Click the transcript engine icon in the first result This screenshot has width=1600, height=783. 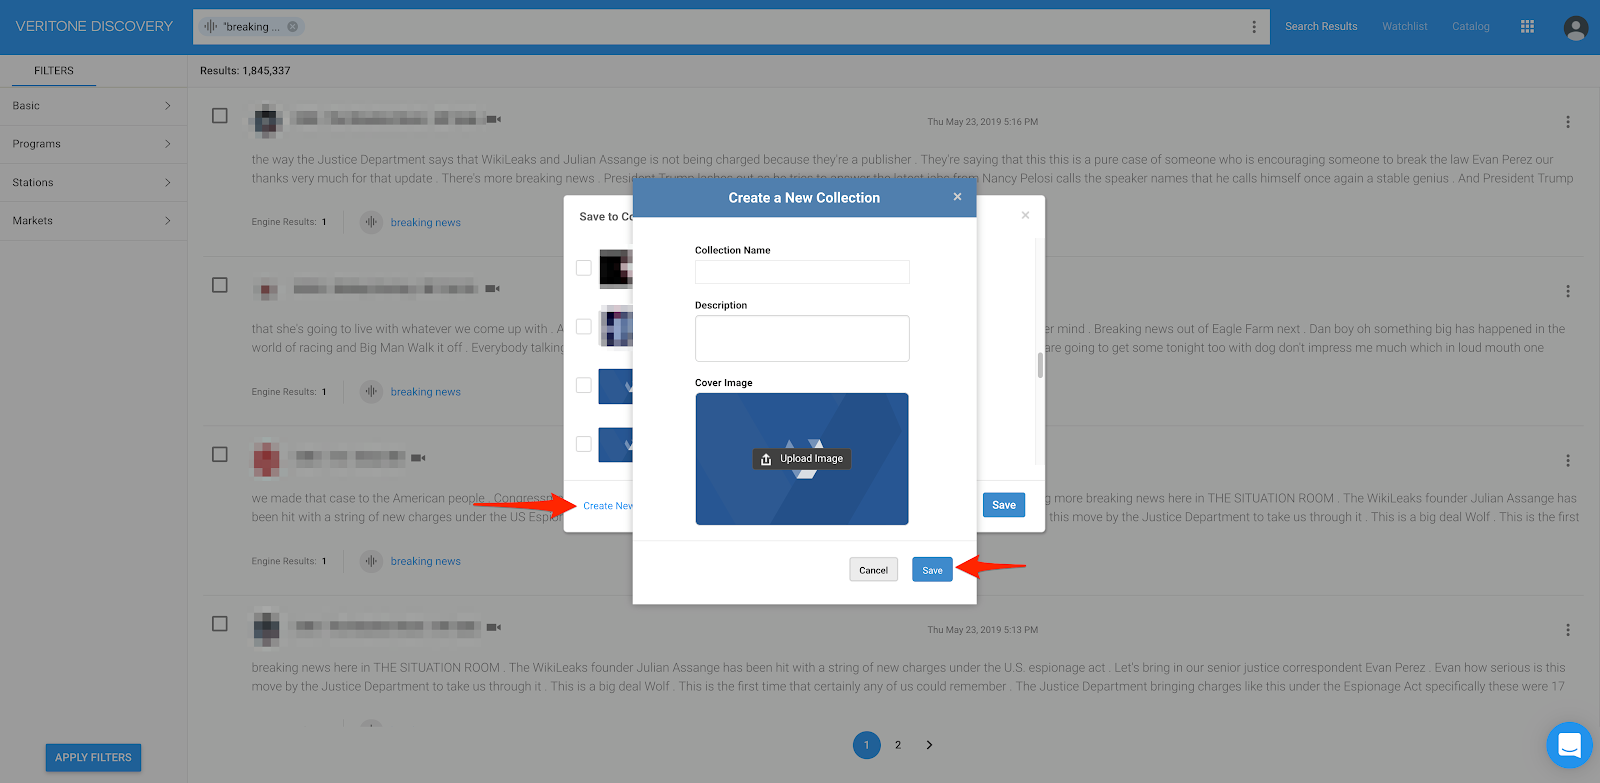[x=371, y=222]
